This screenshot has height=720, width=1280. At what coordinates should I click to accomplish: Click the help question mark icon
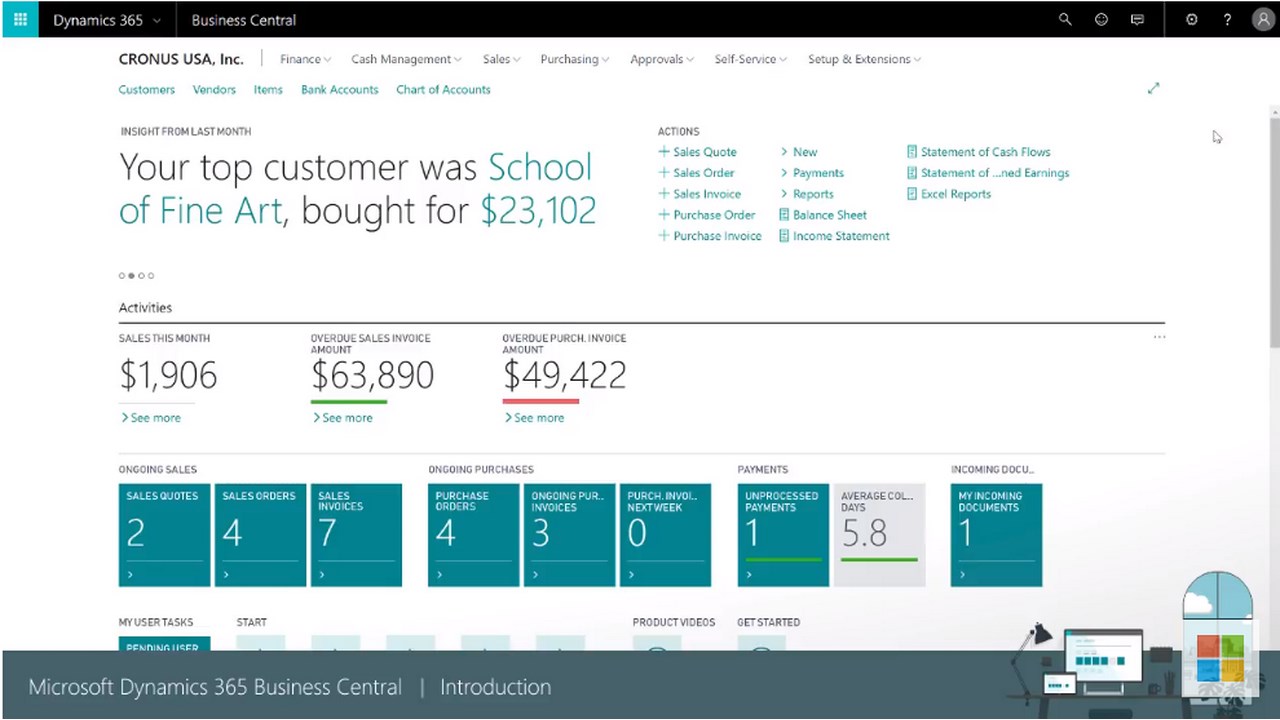tap(1227, 19)
